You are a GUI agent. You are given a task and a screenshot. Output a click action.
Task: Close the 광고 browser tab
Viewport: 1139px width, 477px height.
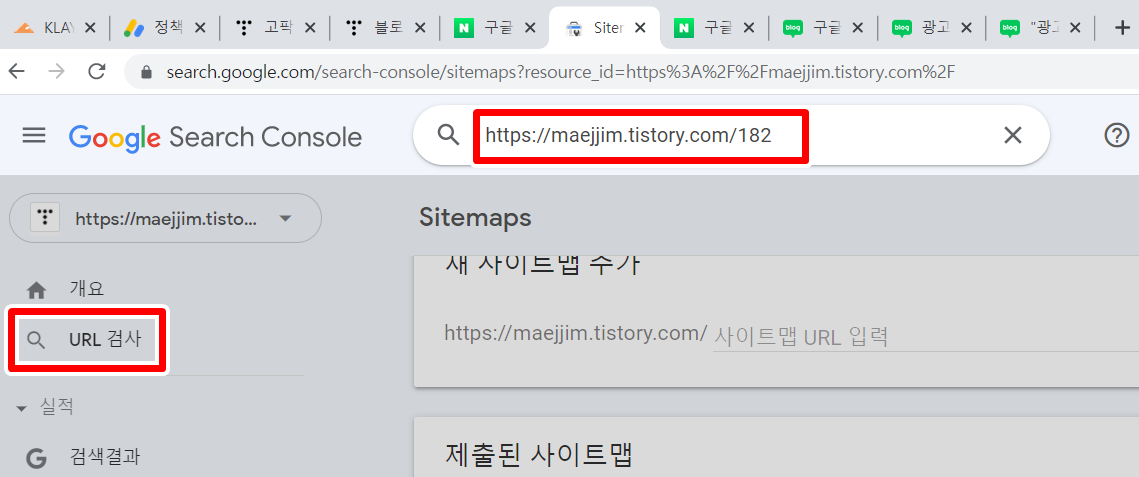[966, 28]
